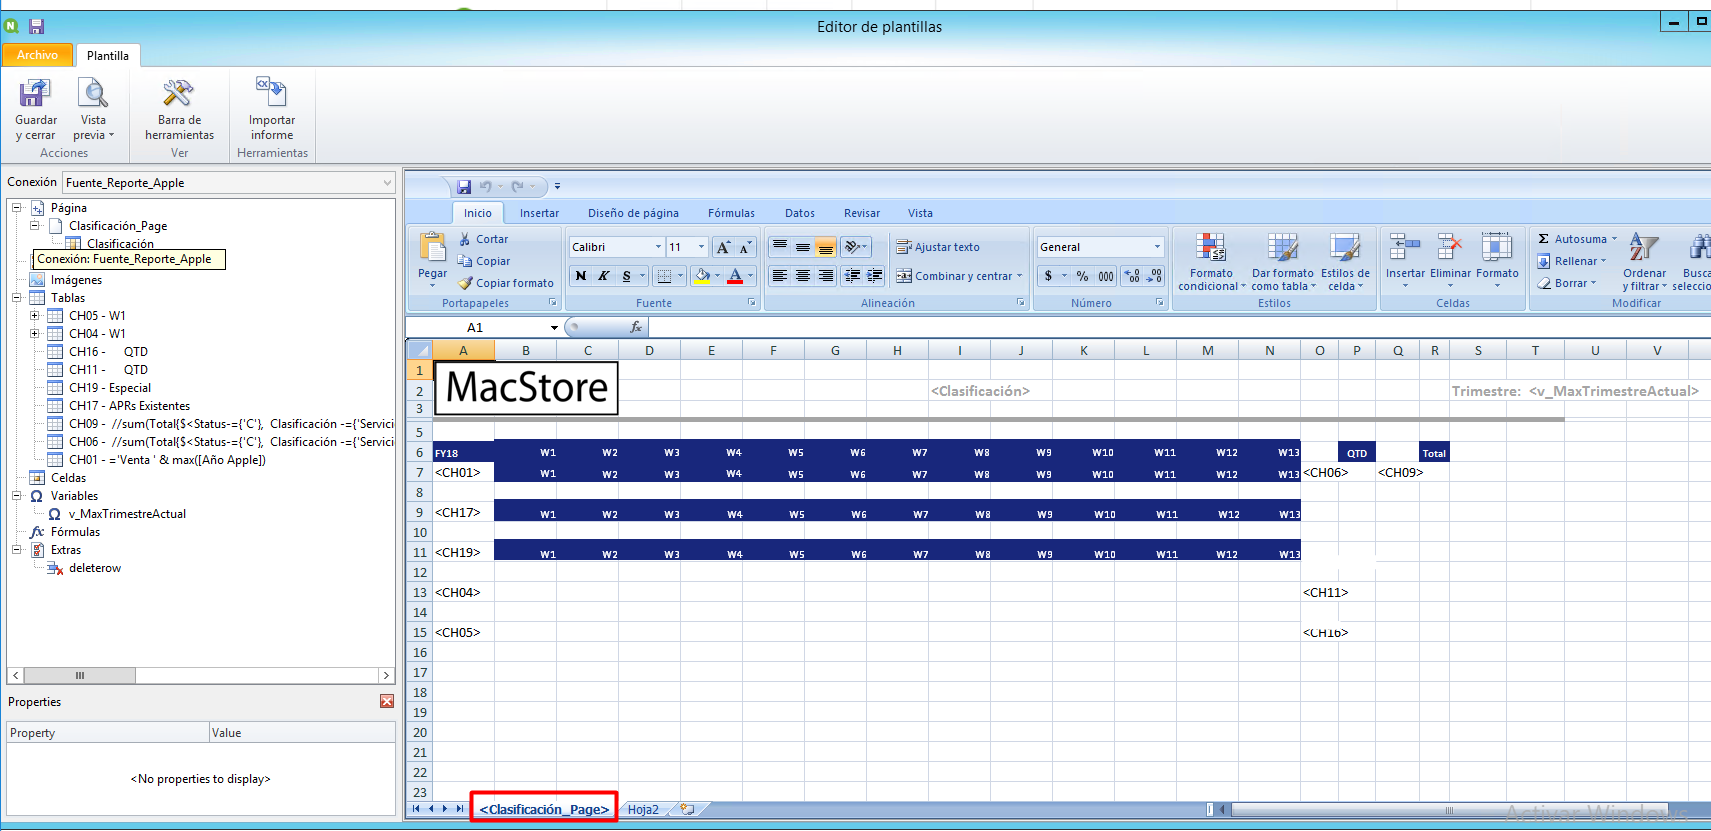
Task: Open Estilos de celda gallery
Action: 1345,262
